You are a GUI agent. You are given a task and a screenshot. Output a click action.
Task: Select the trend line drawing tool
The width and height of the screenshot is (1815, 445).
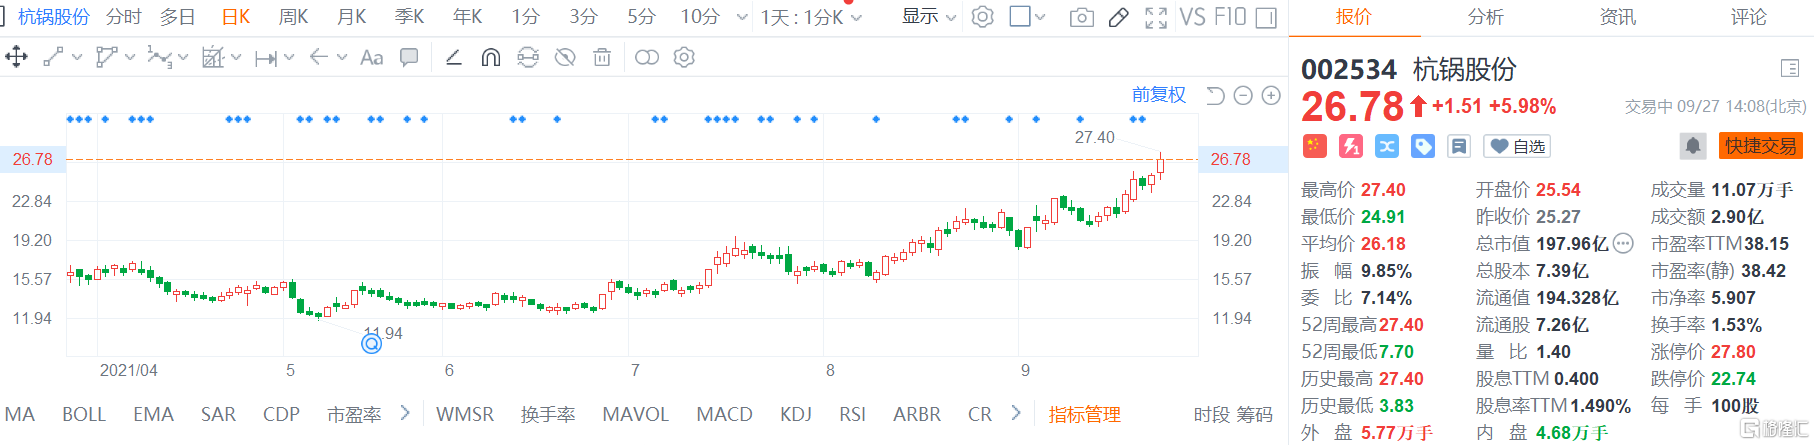tap(54, 57)
